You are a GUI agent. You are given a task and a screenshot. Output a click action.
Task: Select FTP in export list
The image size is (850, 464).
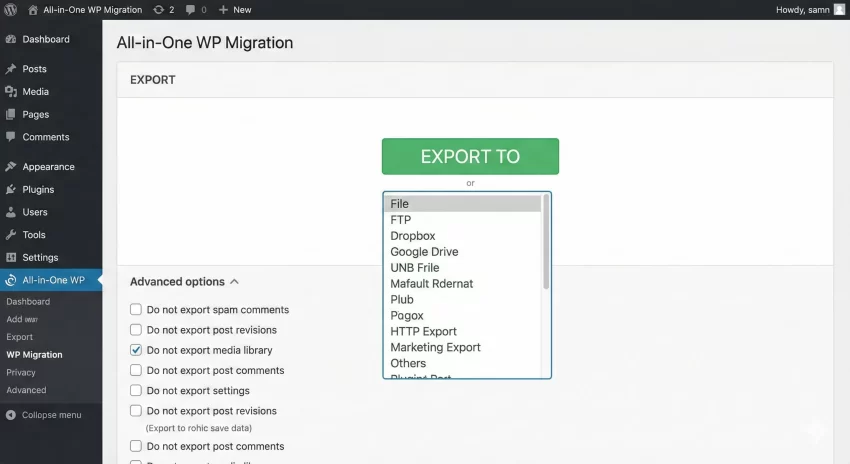click(462, 220)
